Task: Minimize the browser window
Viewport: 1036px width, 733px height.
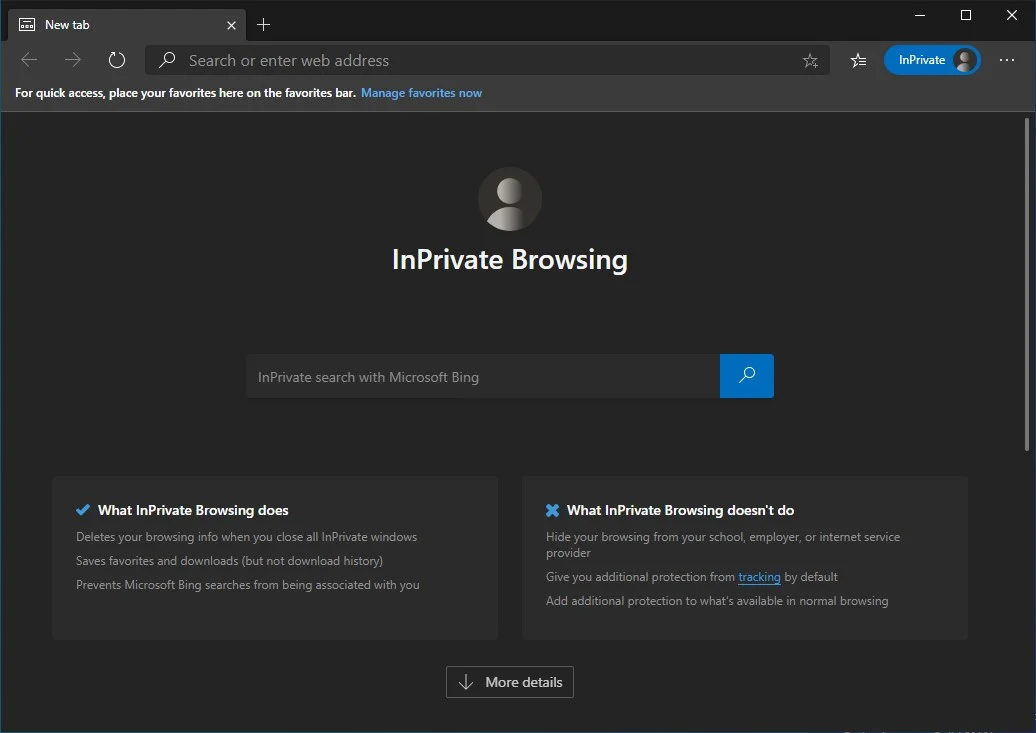Action: click(920, 15)
